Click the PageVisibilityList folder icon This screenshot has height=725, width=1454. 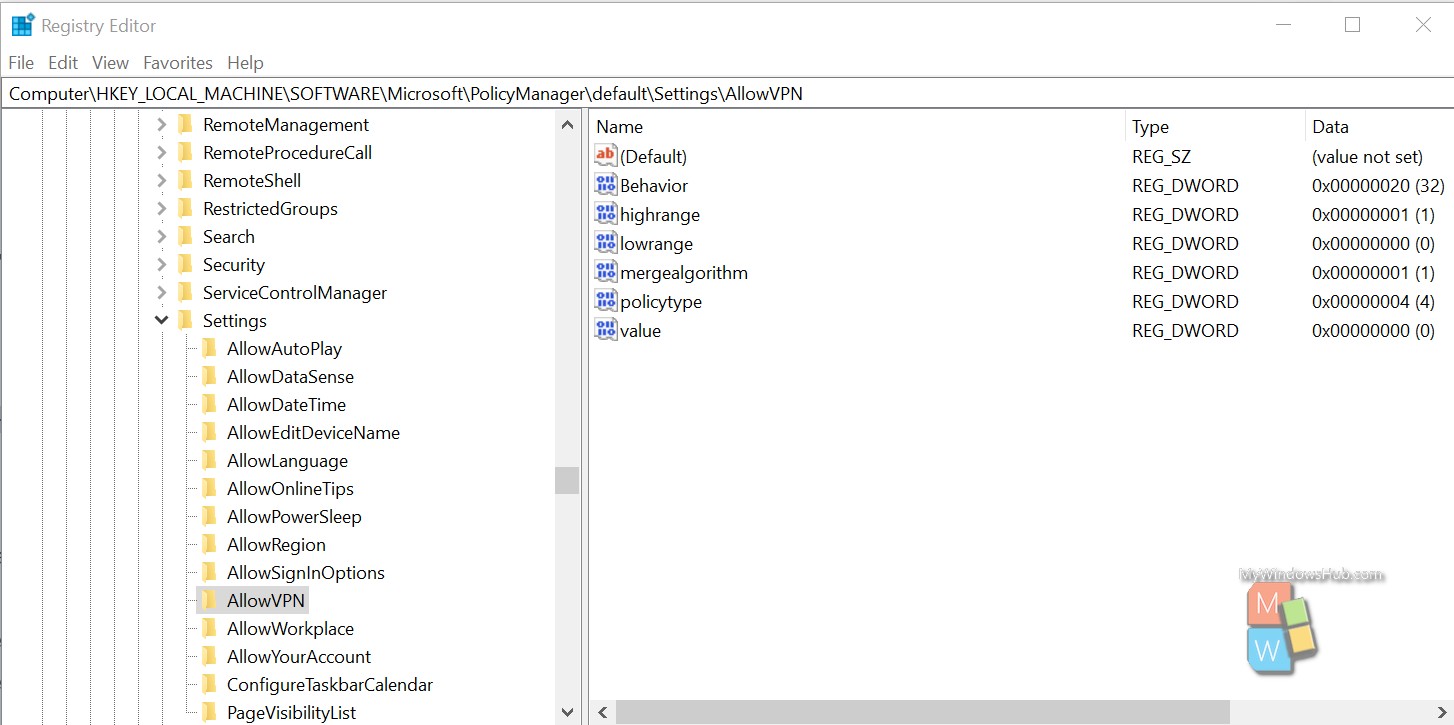click(x=208, y=712)
